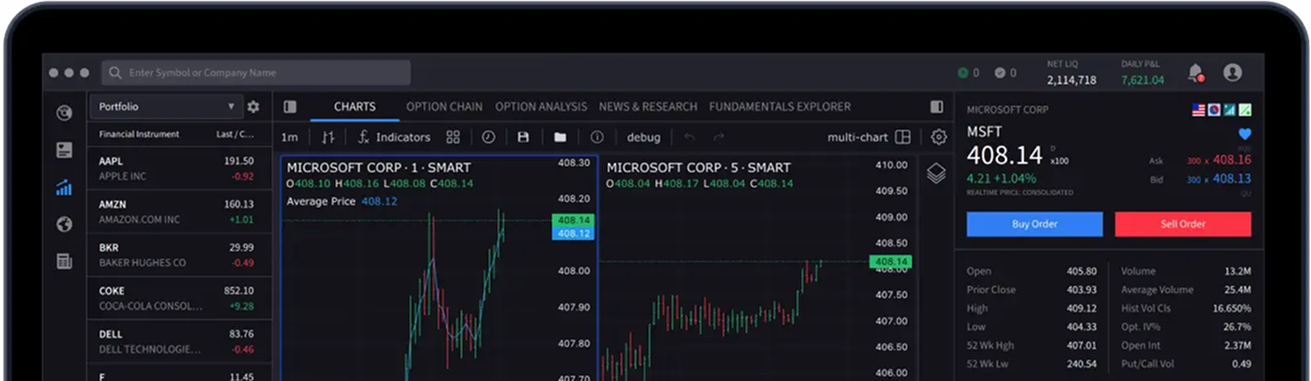The image size is (1311, 381).
Task: Expand the Portfolio watchlist dropdown
Action: [166, 106]
